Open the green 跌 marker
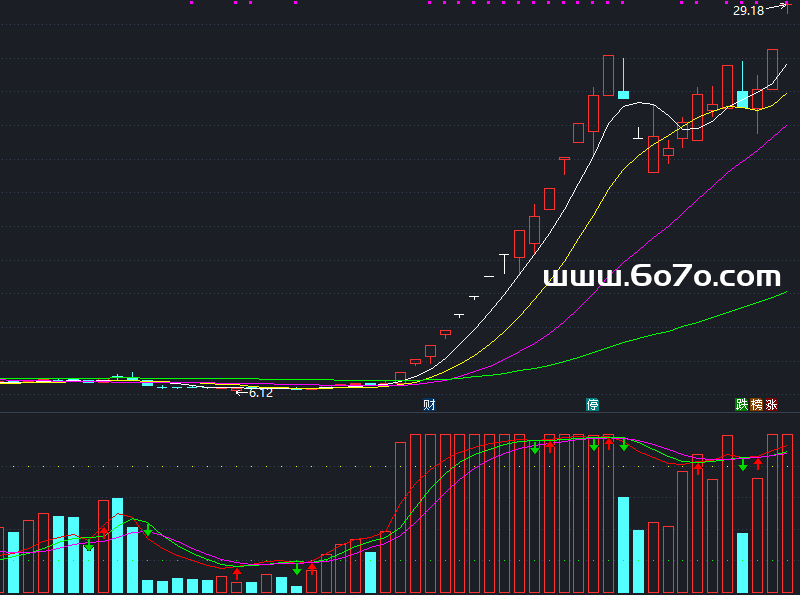This screenshot has height=595, width=800. (x=742, y=405)
